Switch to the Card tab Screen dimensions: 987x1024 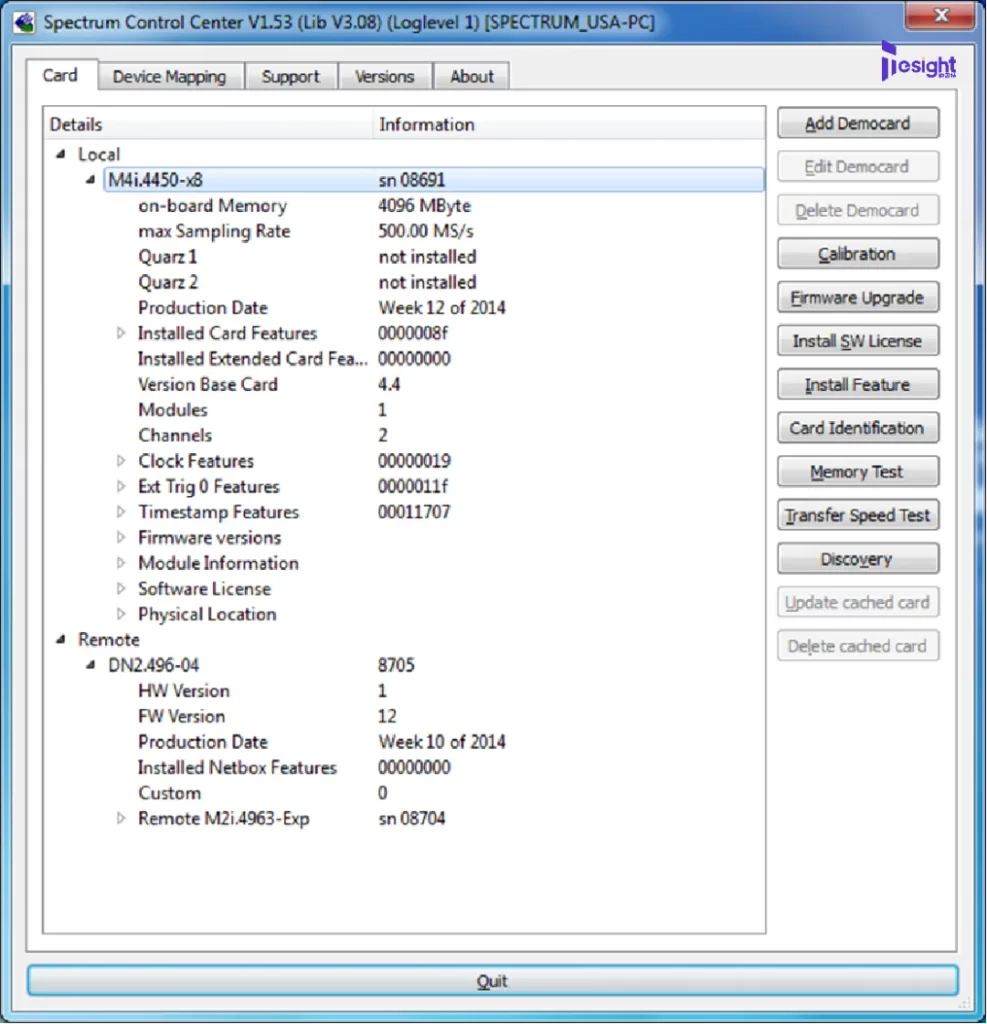tap(61, 75)
